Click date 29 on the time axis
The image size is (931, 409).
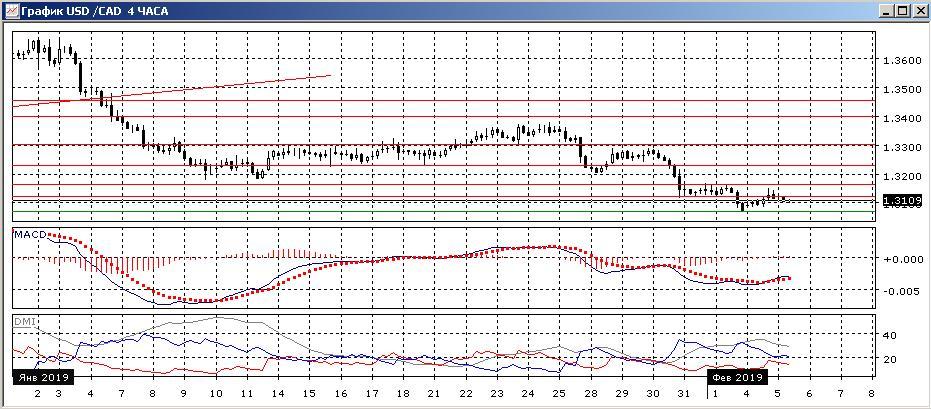[x=621, y=394]
